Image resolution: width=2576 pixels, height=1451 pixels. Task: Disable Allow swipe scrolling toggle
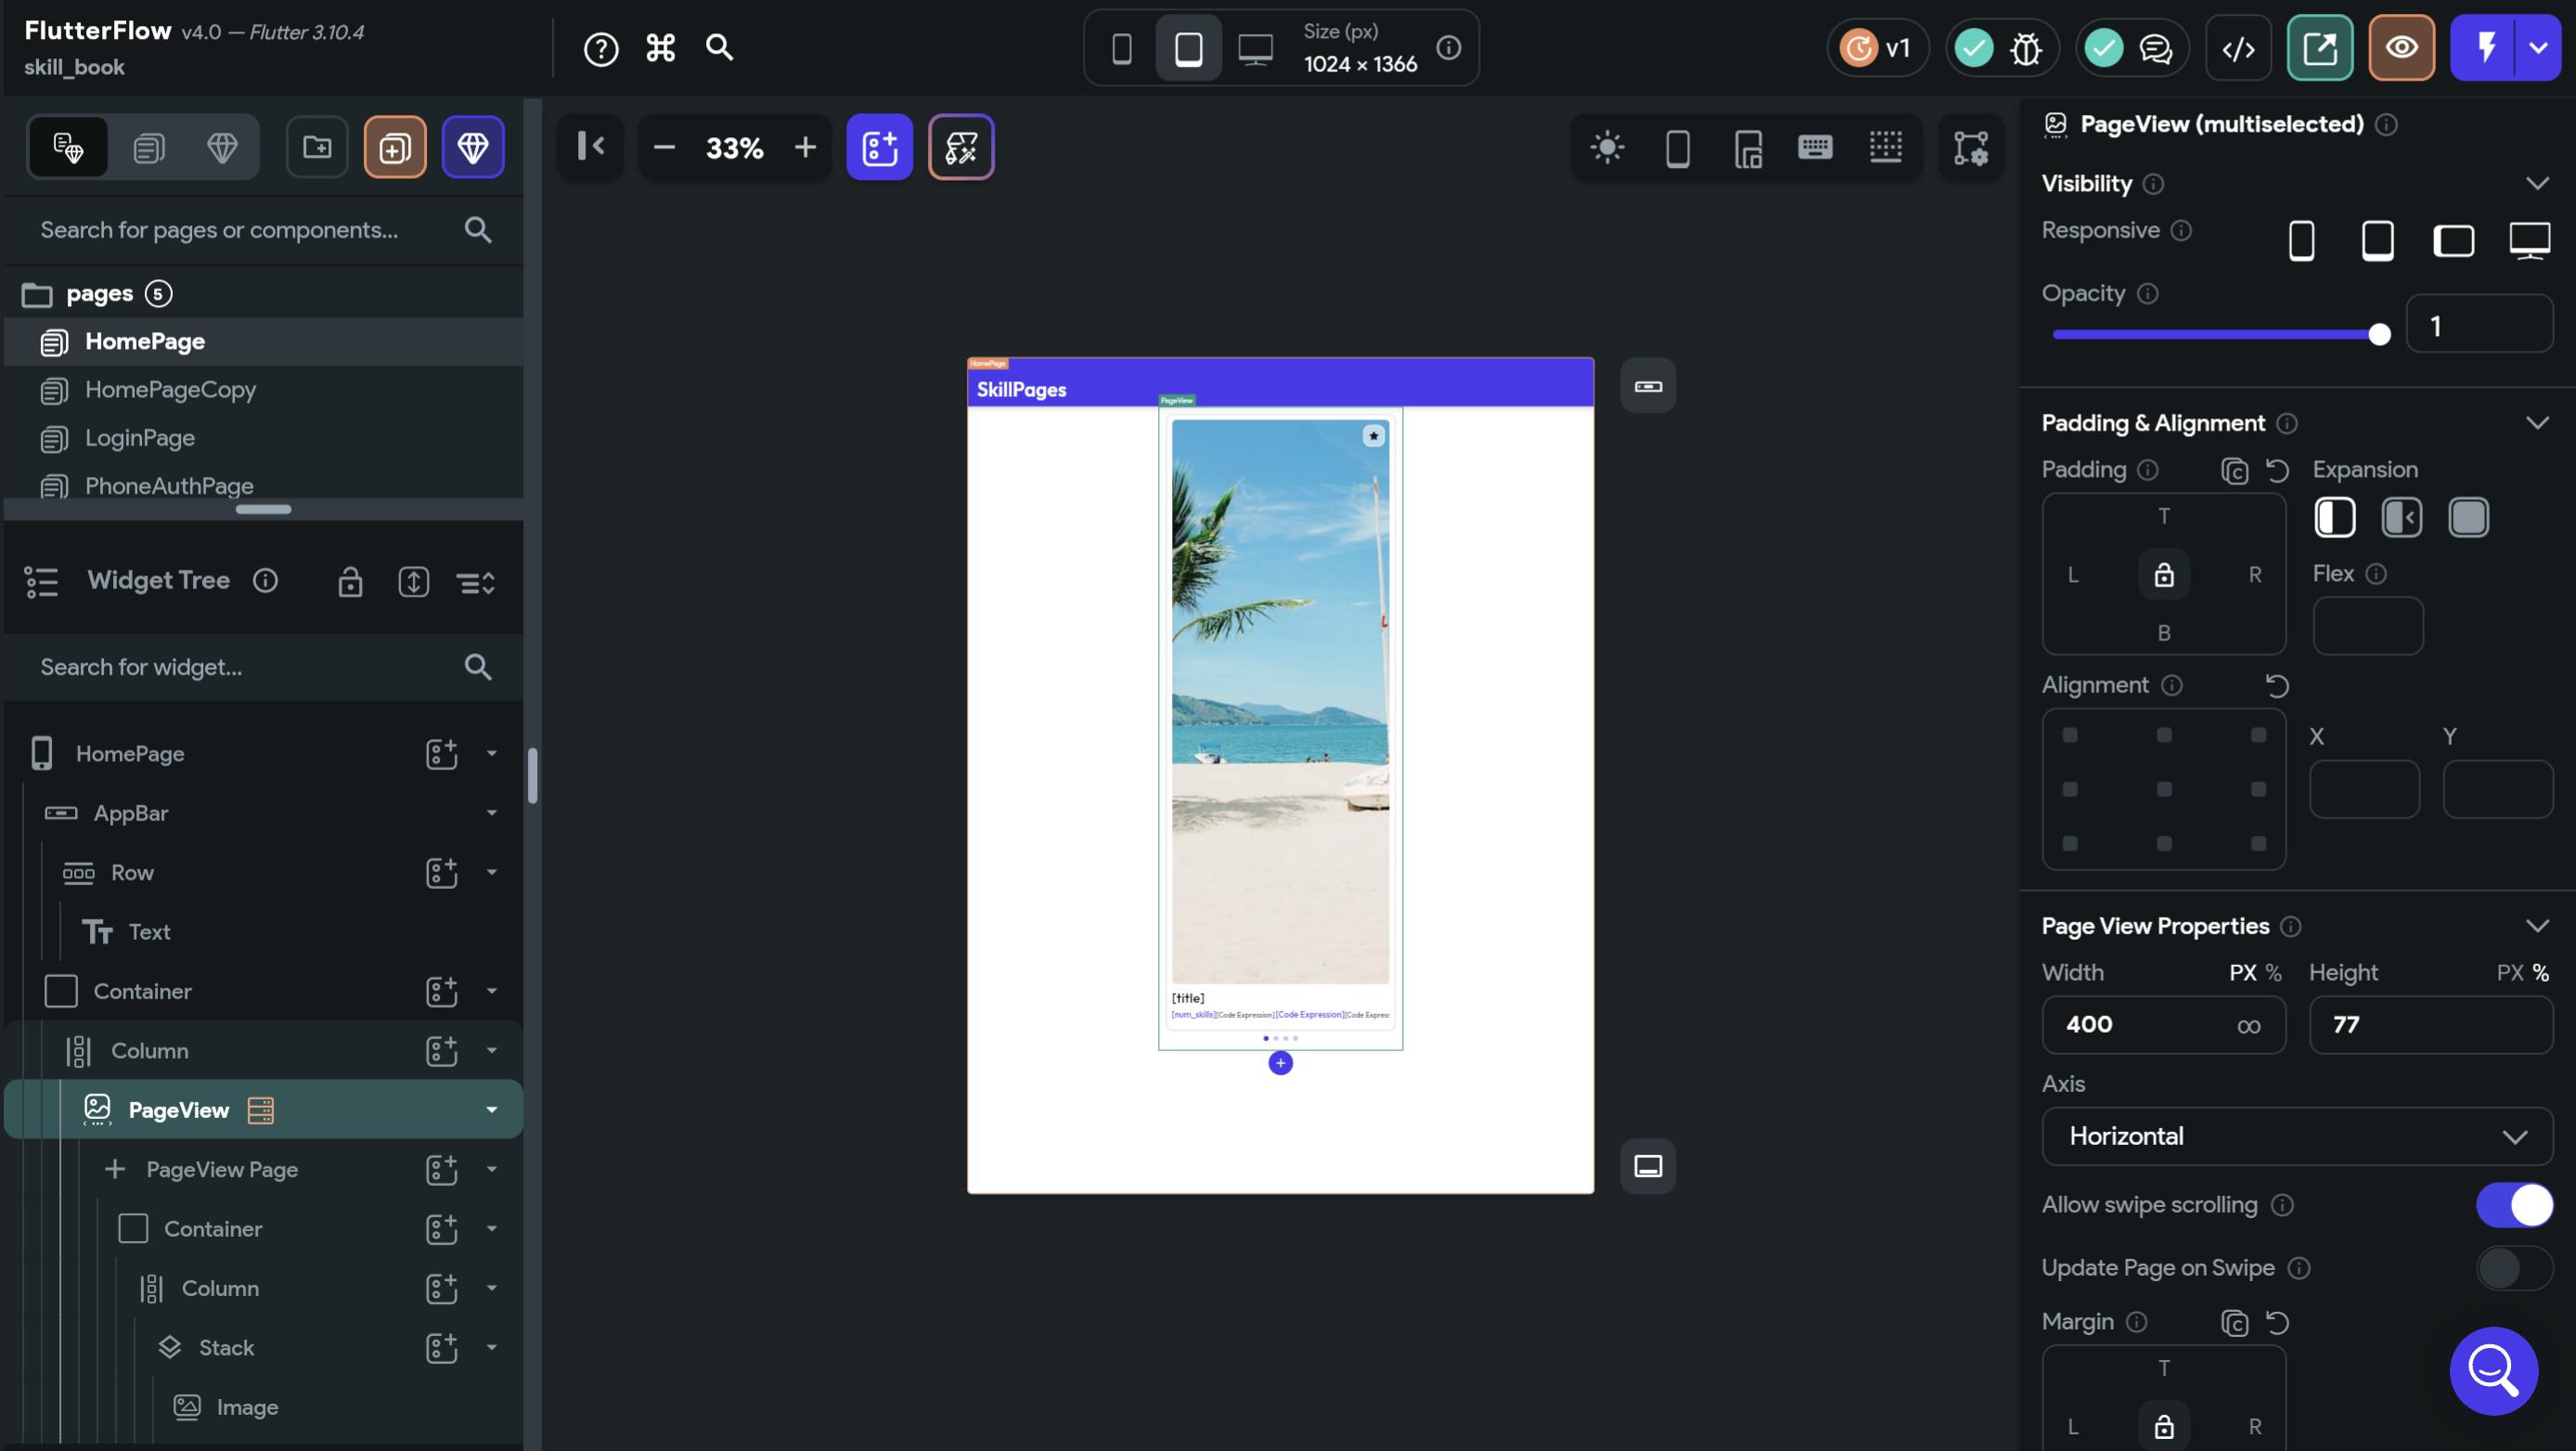point(2514,1205)
